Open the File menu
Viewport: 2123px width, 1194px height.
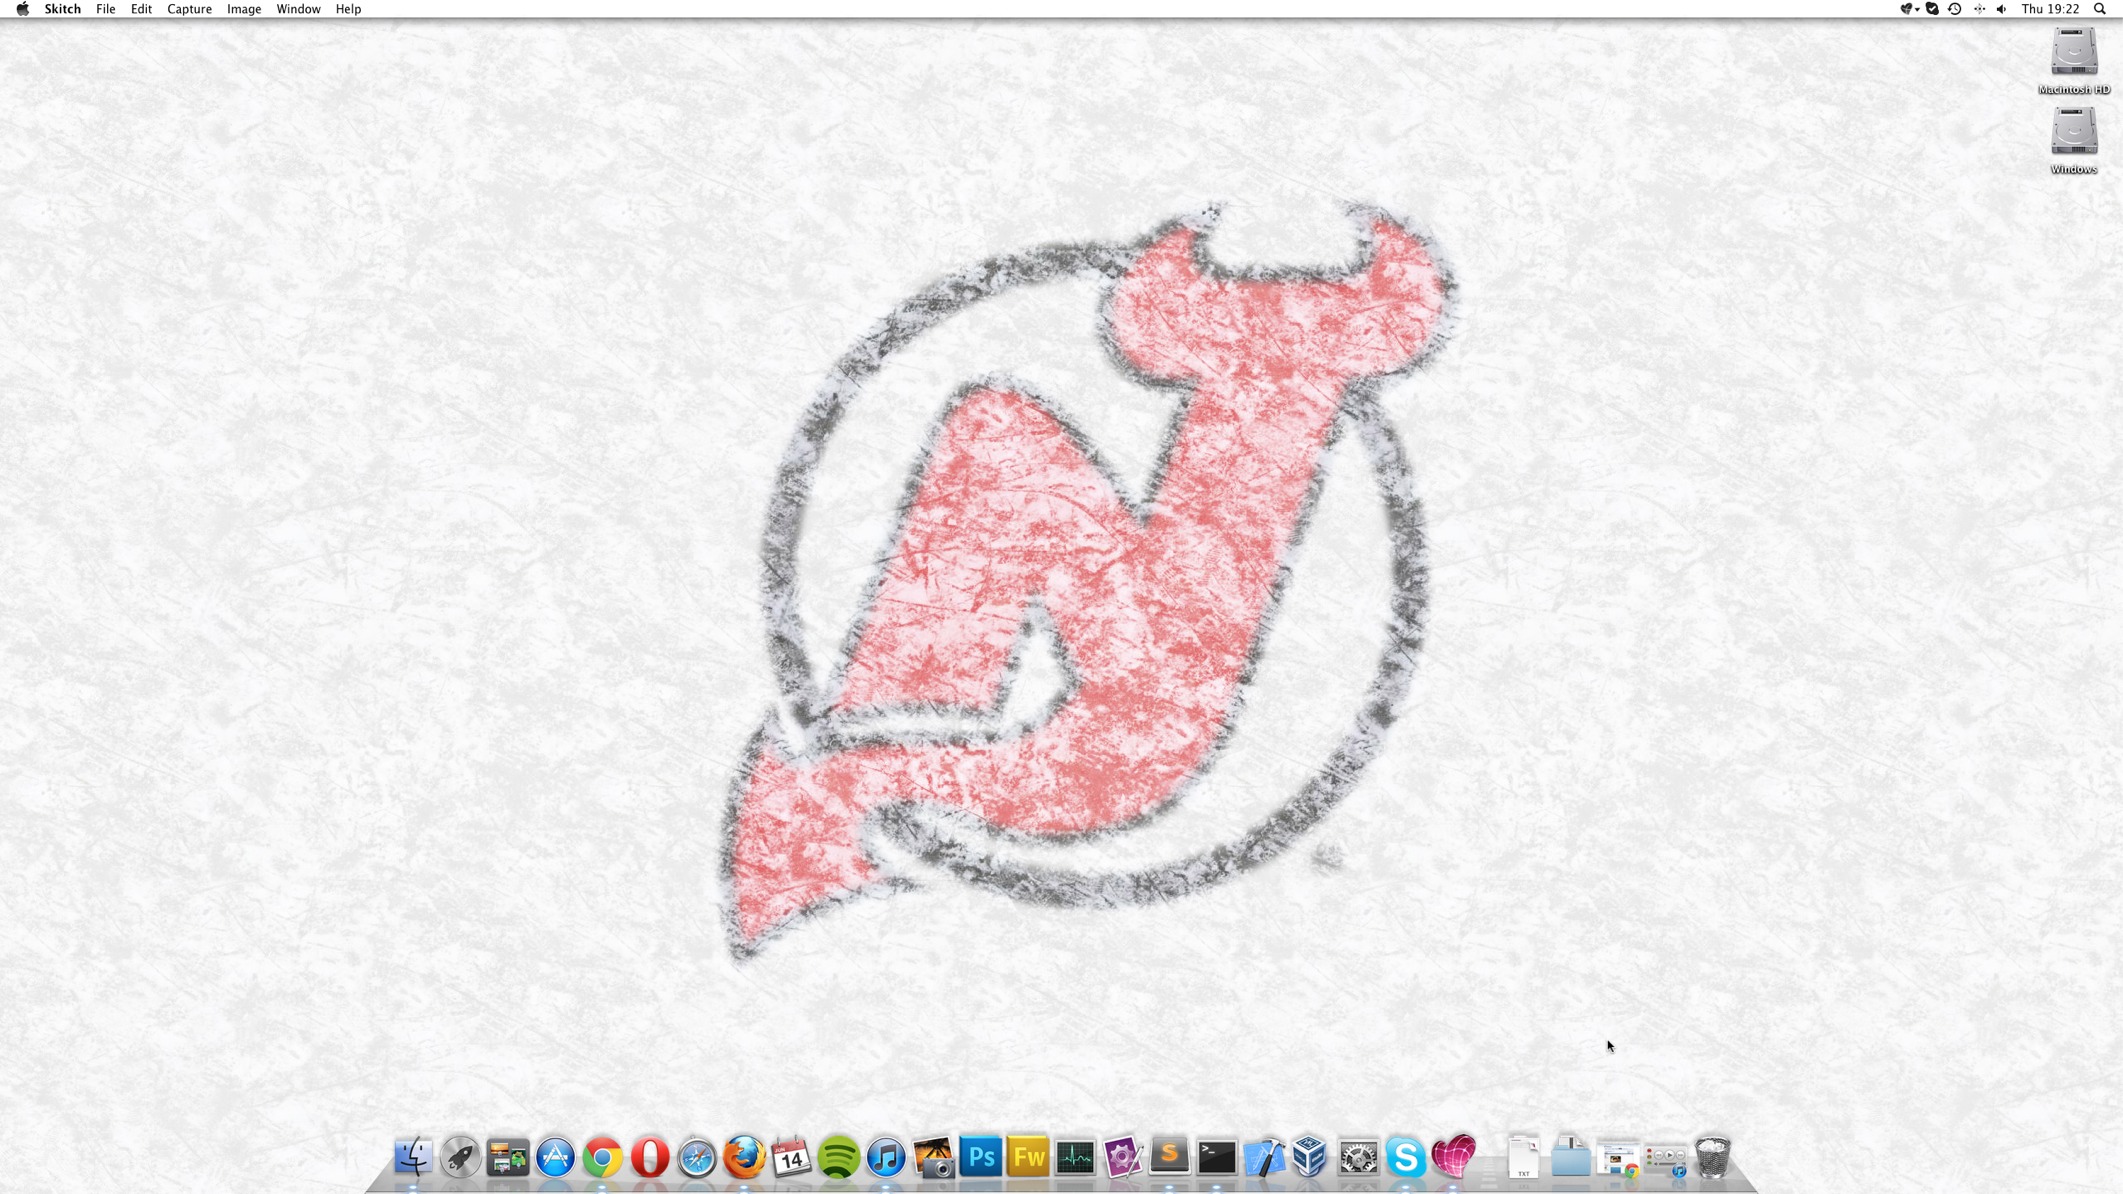(105, 9)
